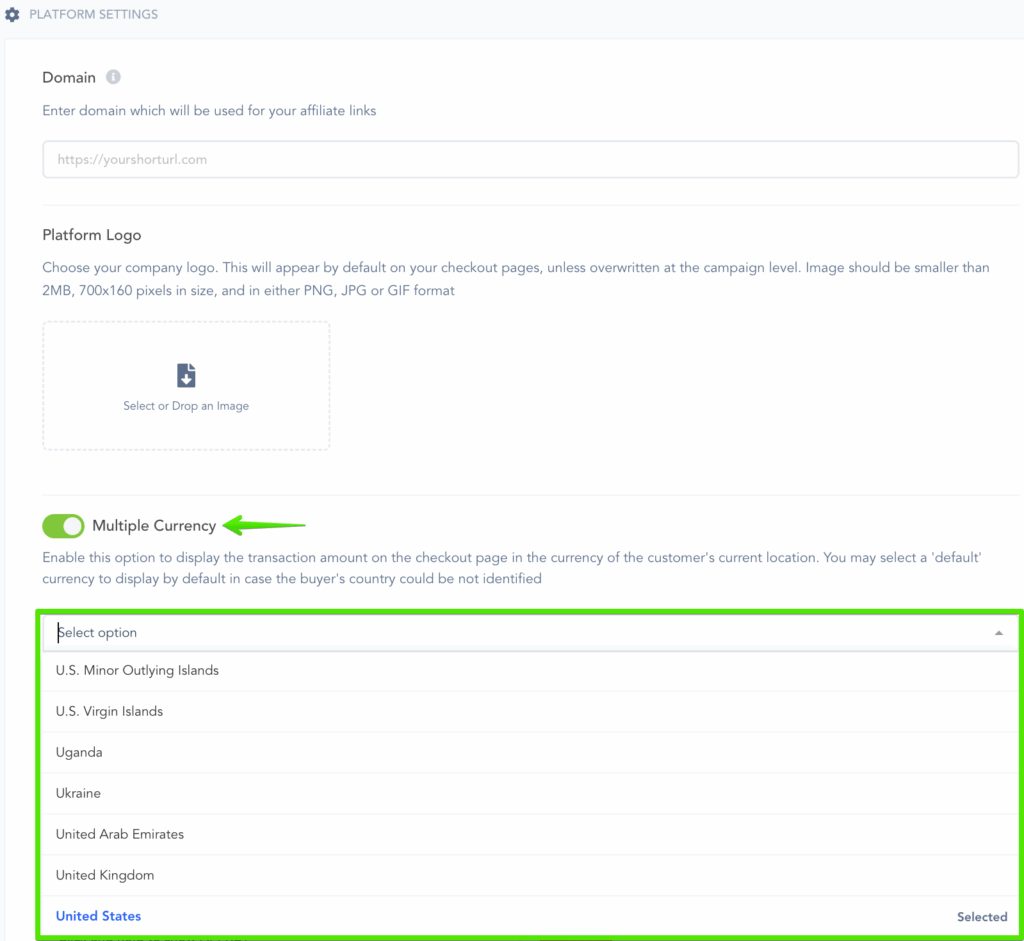This screenshot has height=941, width=1024.
Task: Disable the Multiple Currency toggle
Action: click(63, 526)
